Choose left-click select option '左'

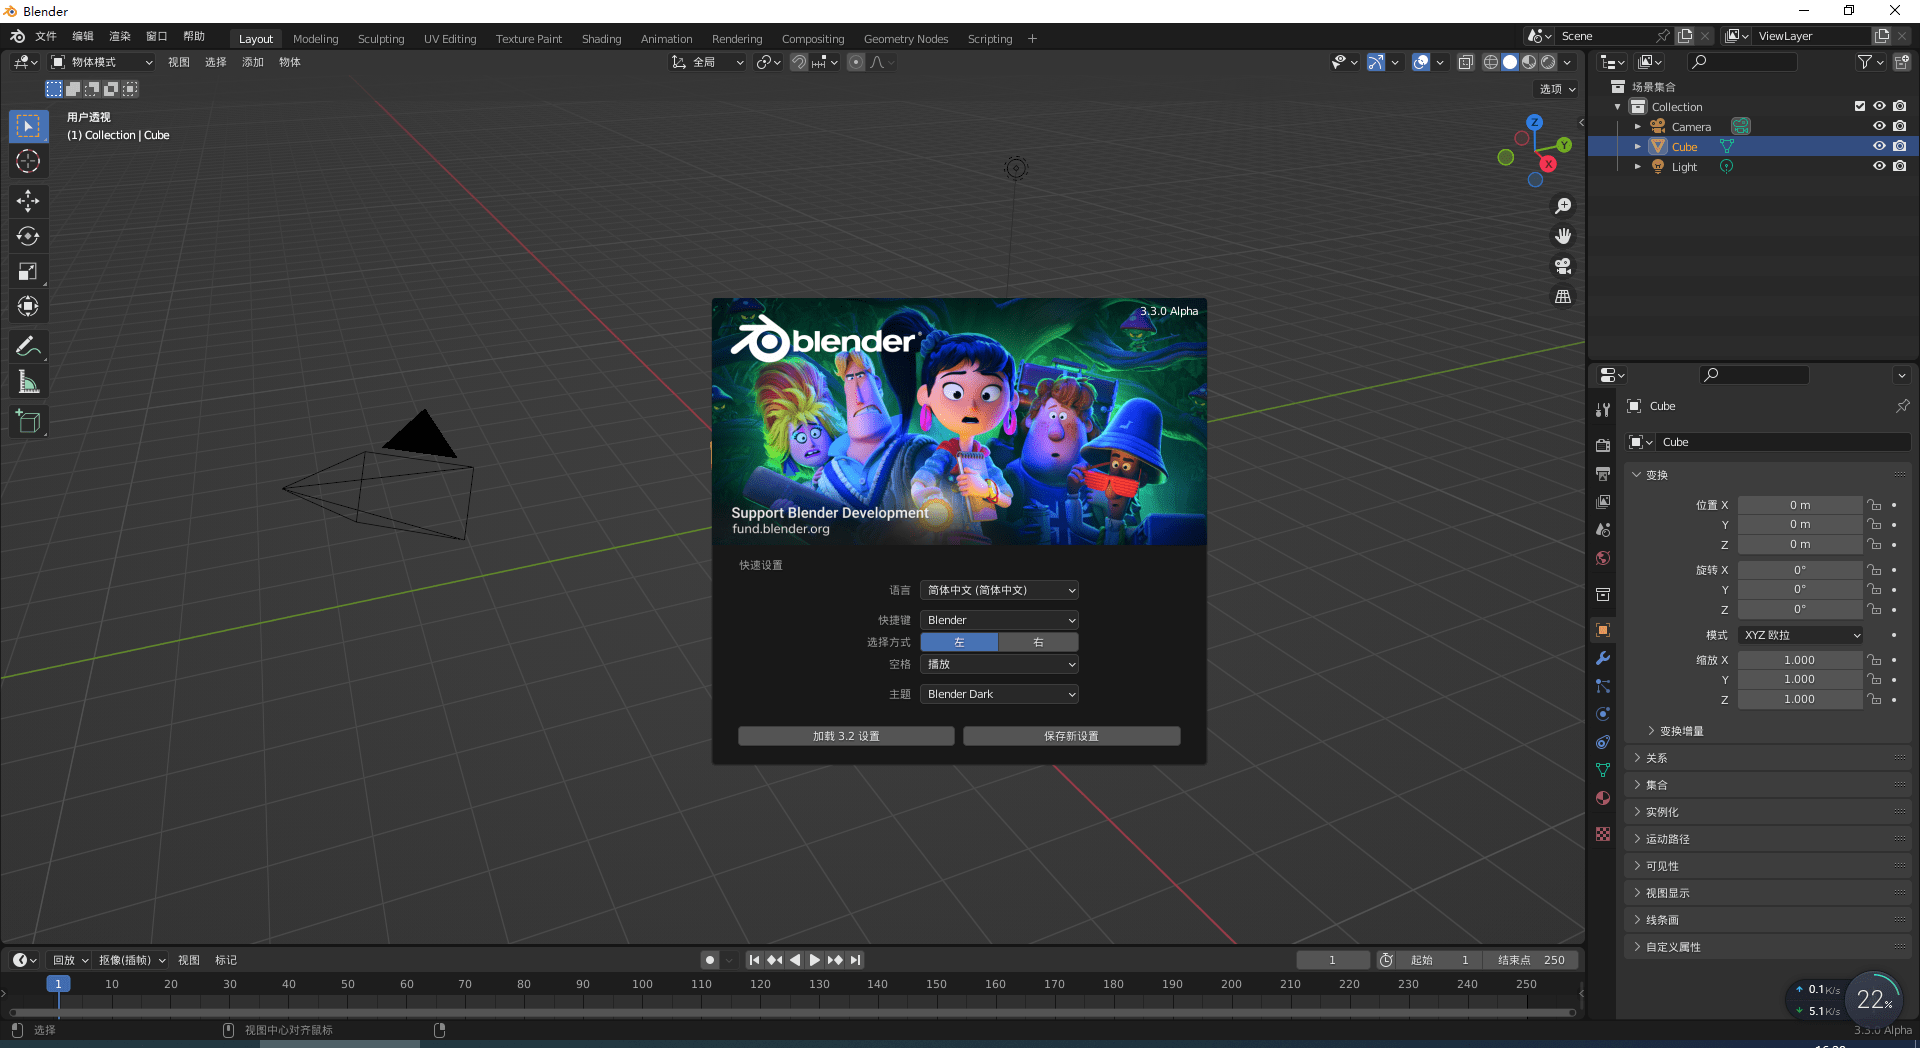pyautogui.click(x=959, y=642)
